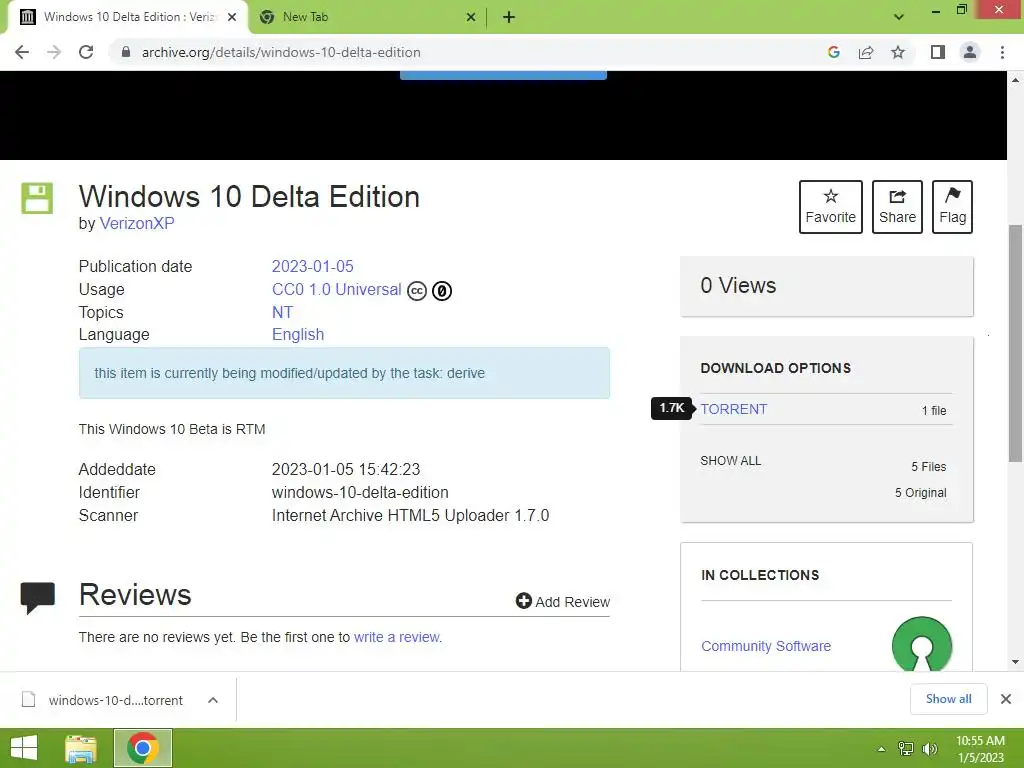Image resolution: width=1024 pixels, height=768 pixels.
Task: Open the browser side panel
Action: point(938,52)
